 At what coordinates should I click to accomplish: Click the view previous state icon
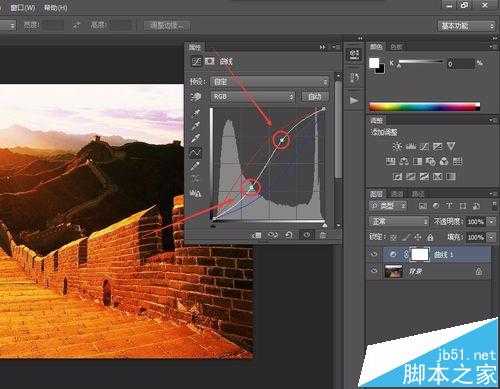(273, 235)
